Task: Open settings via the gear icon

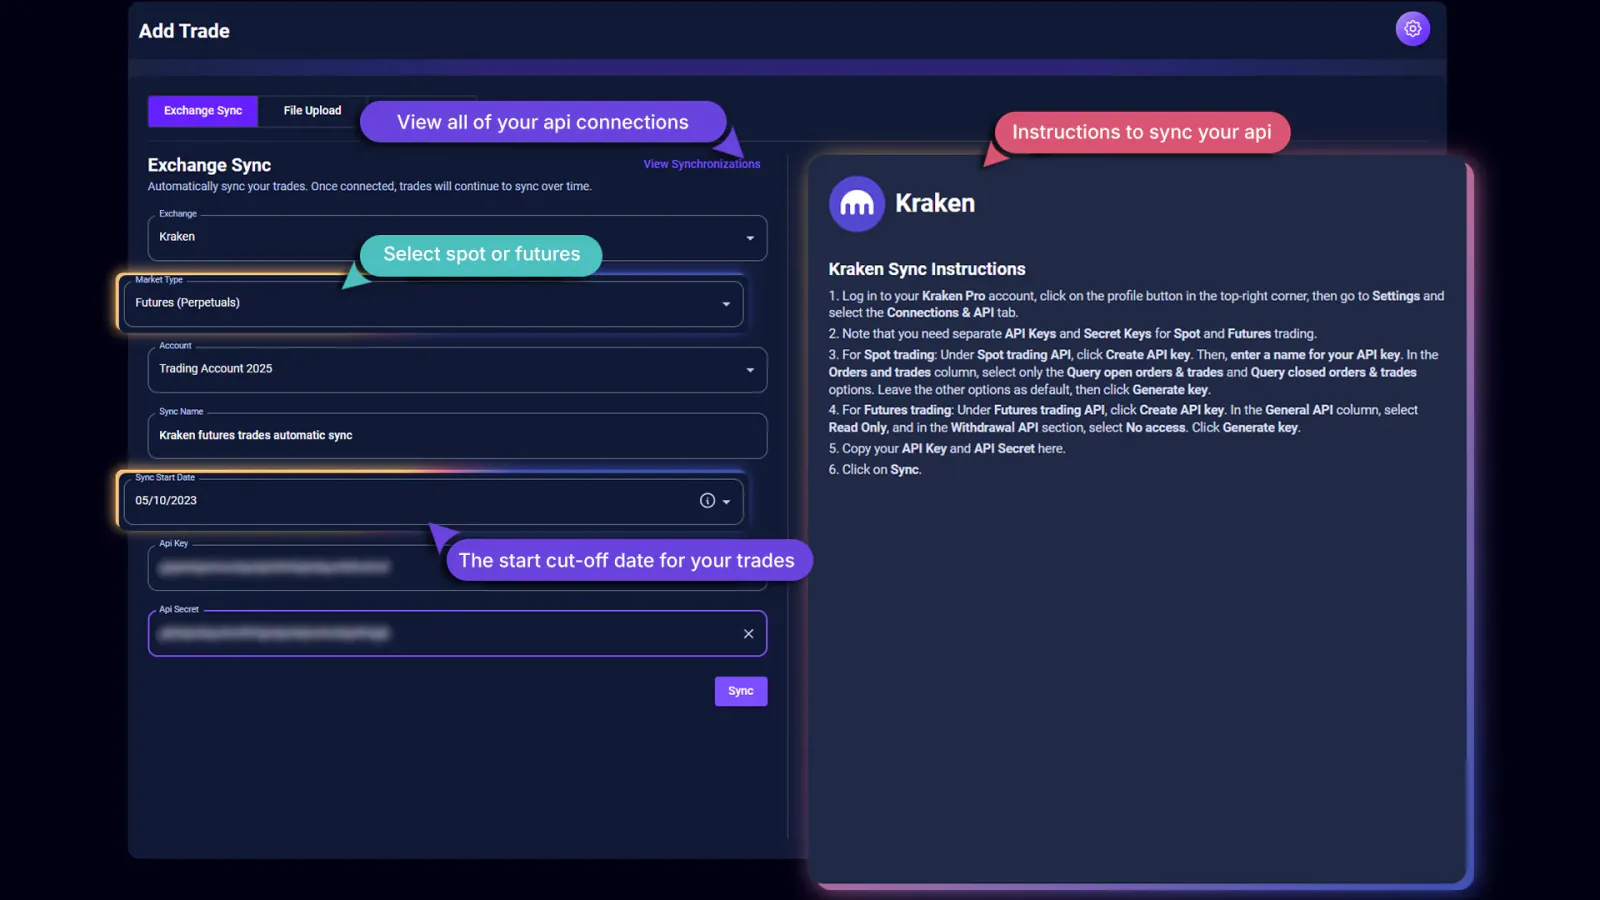Action: pos(1412,28)
